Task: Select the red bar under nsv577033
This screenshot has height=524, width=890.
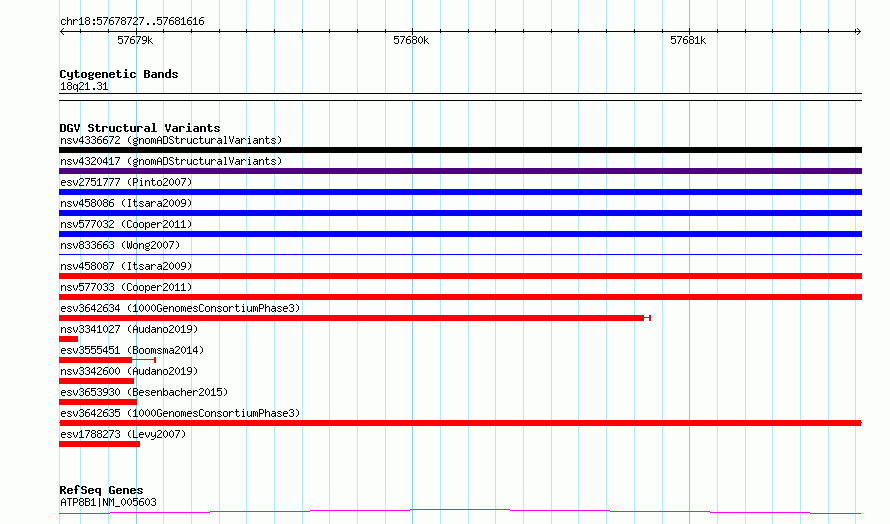Action: [x=460, y=297]
